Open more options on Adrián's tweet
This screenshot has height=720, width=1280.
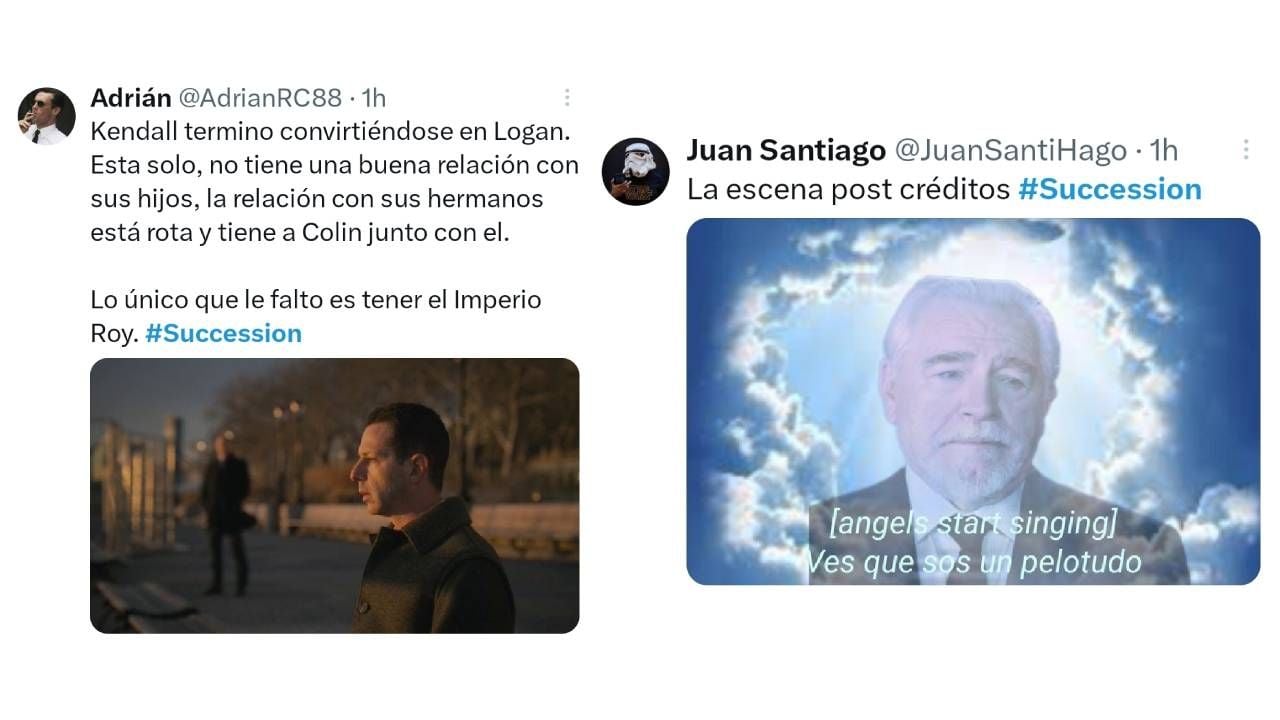point(567,97)
